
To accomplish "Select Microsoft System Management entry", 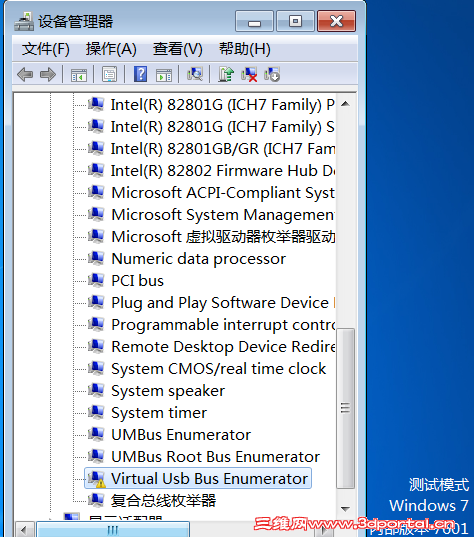I will pyautogui.click(x=223, y=215).
